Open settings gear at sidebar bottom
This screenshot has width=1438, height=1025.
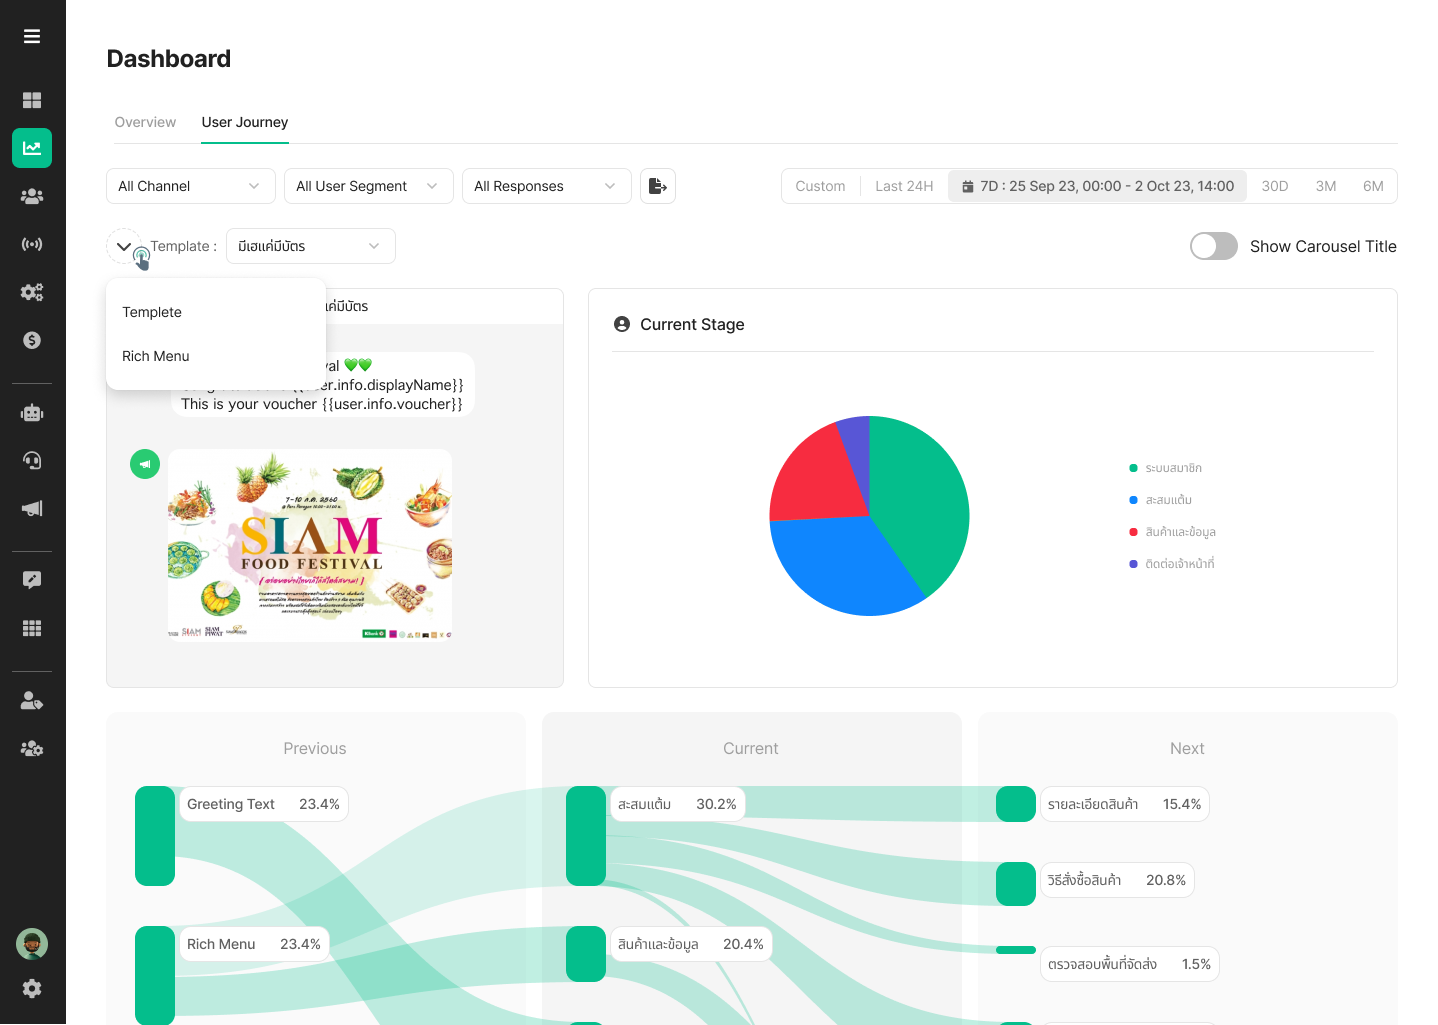[32, 988]
